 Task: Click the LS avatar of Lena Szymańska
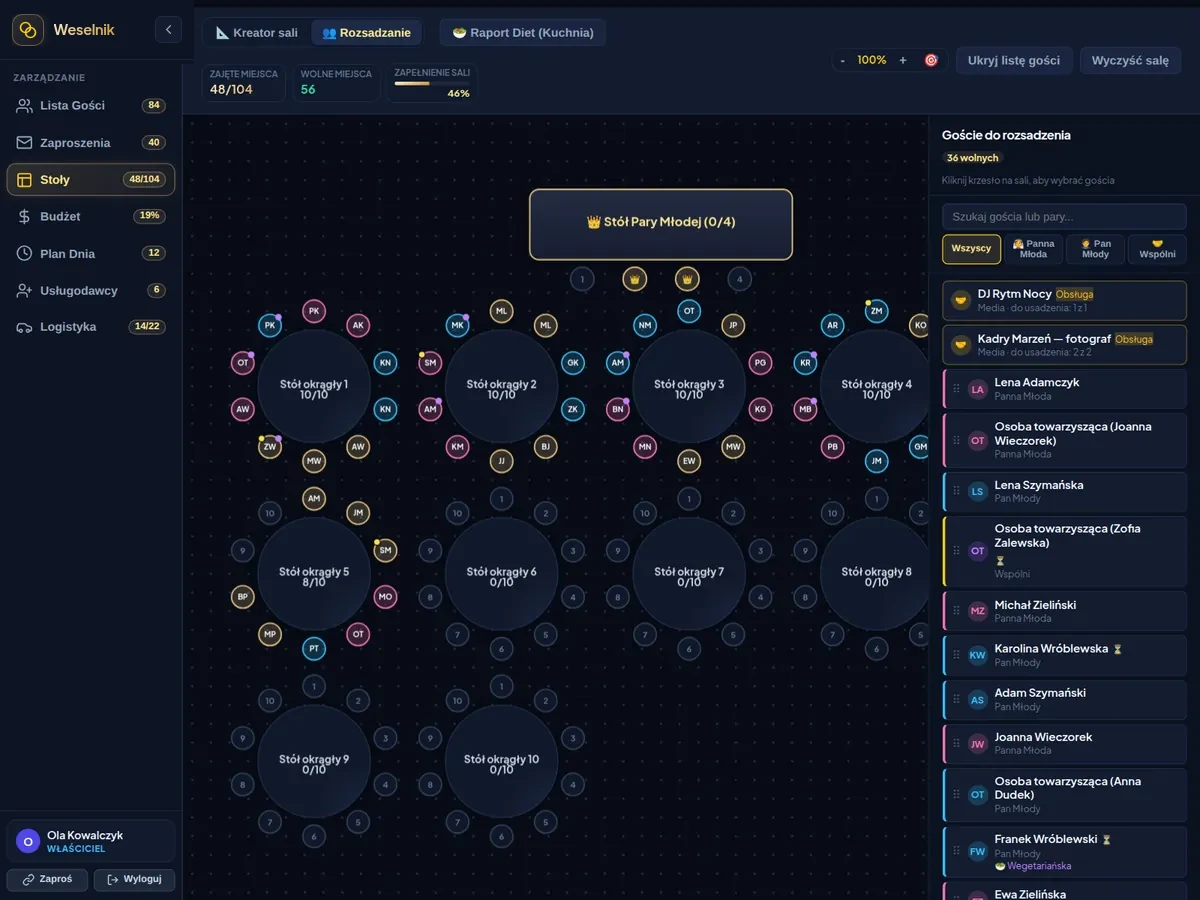pyautogui.click(x=978, y=491)
